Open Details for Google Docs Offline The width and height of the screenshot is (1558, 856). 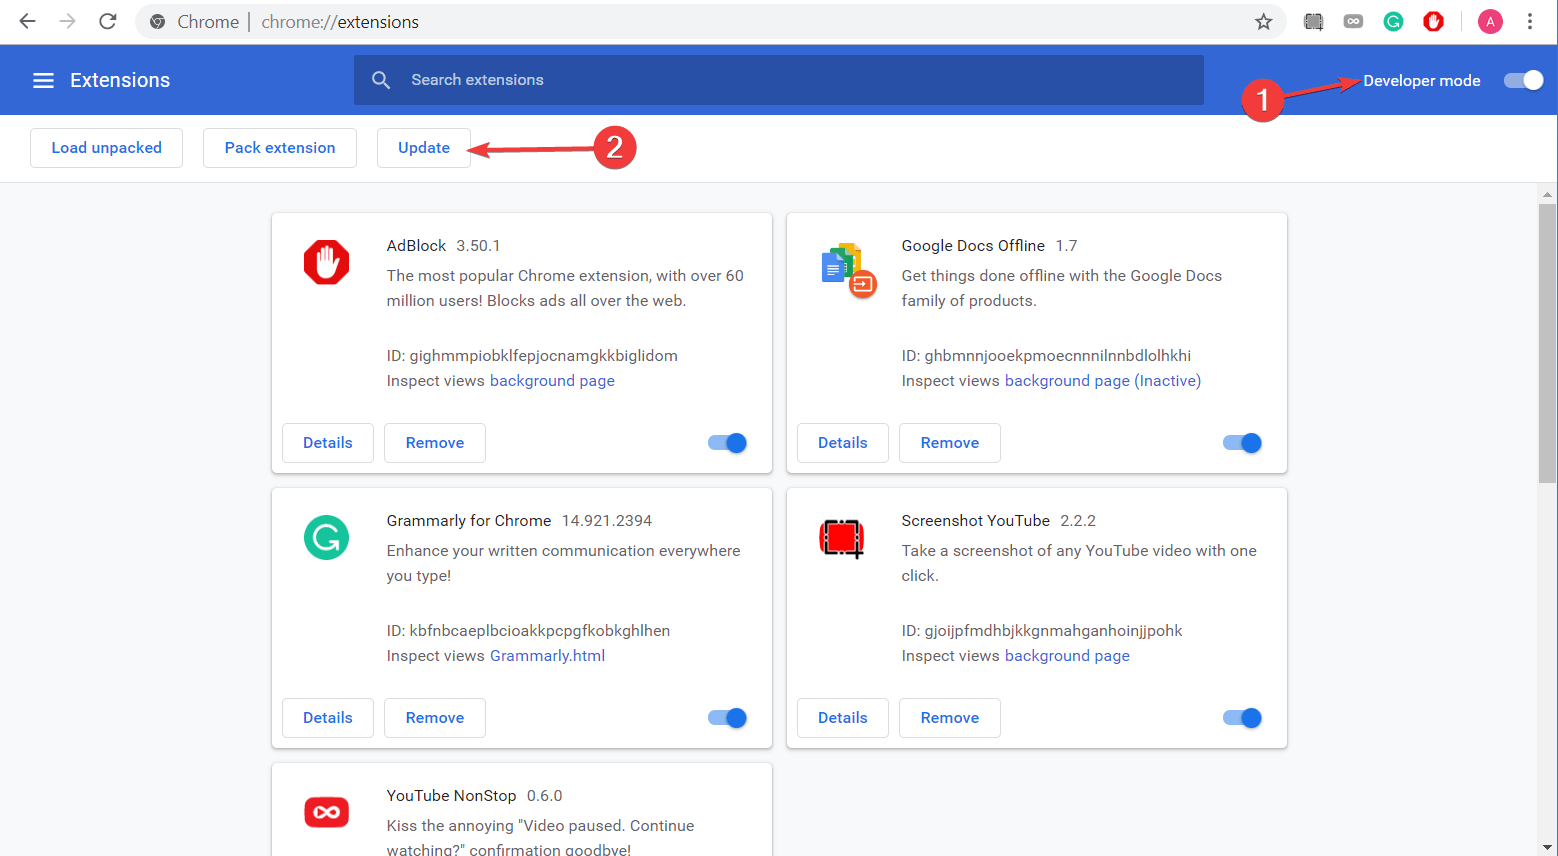point(843,443)
